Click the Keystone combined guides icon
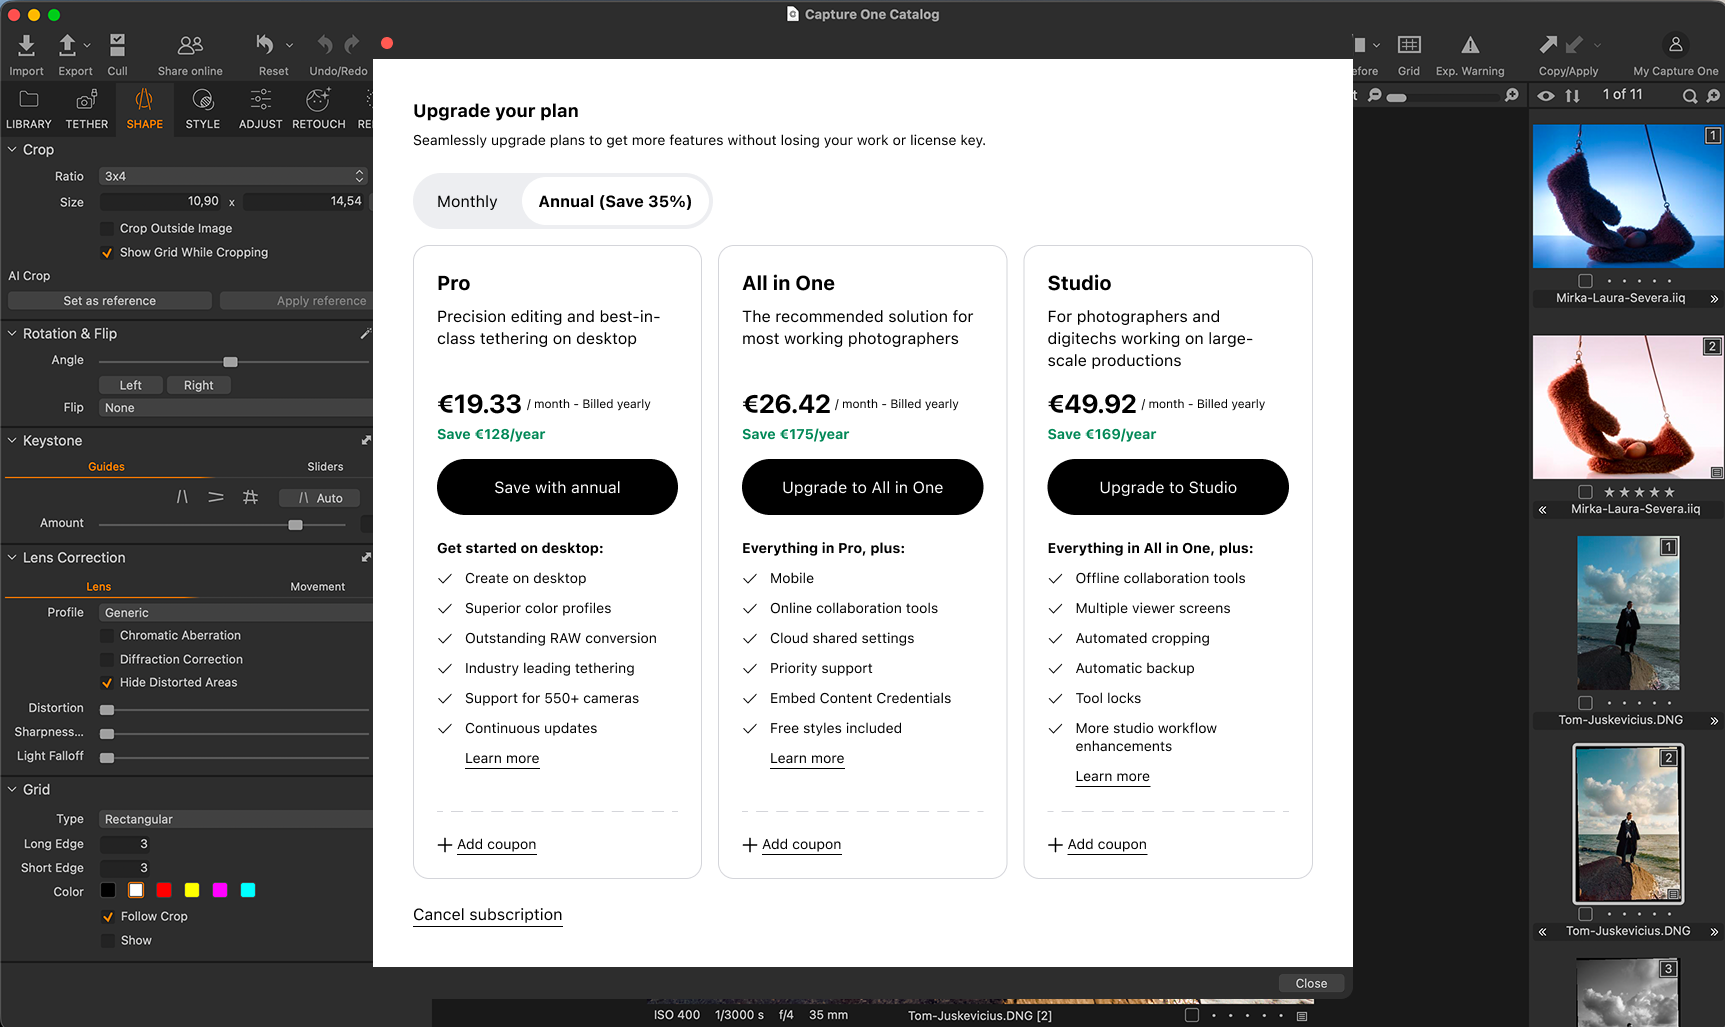The height and width of the screenshot is (1027, 1725). coord(250,497)
